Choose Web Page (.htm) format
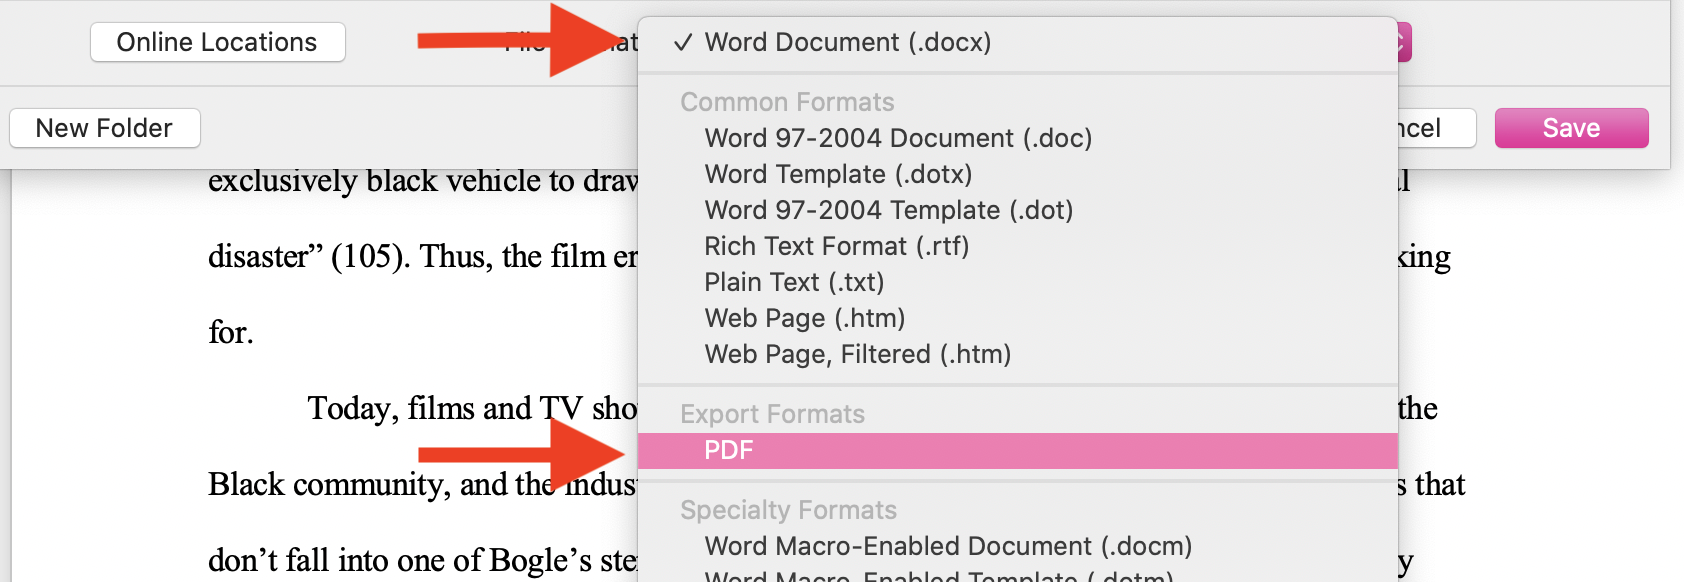This screenshot has width=1684, height=582. click(804, 318)
